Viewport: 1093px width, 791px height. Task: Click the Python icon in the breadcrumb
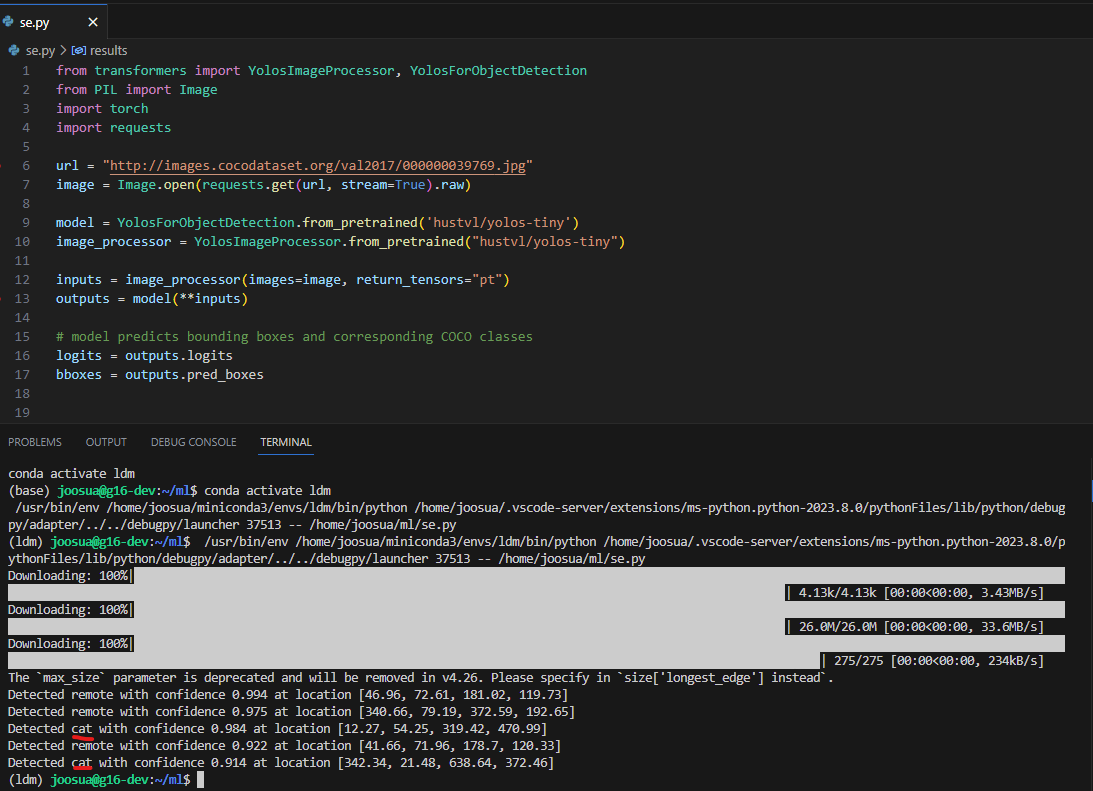14,51
